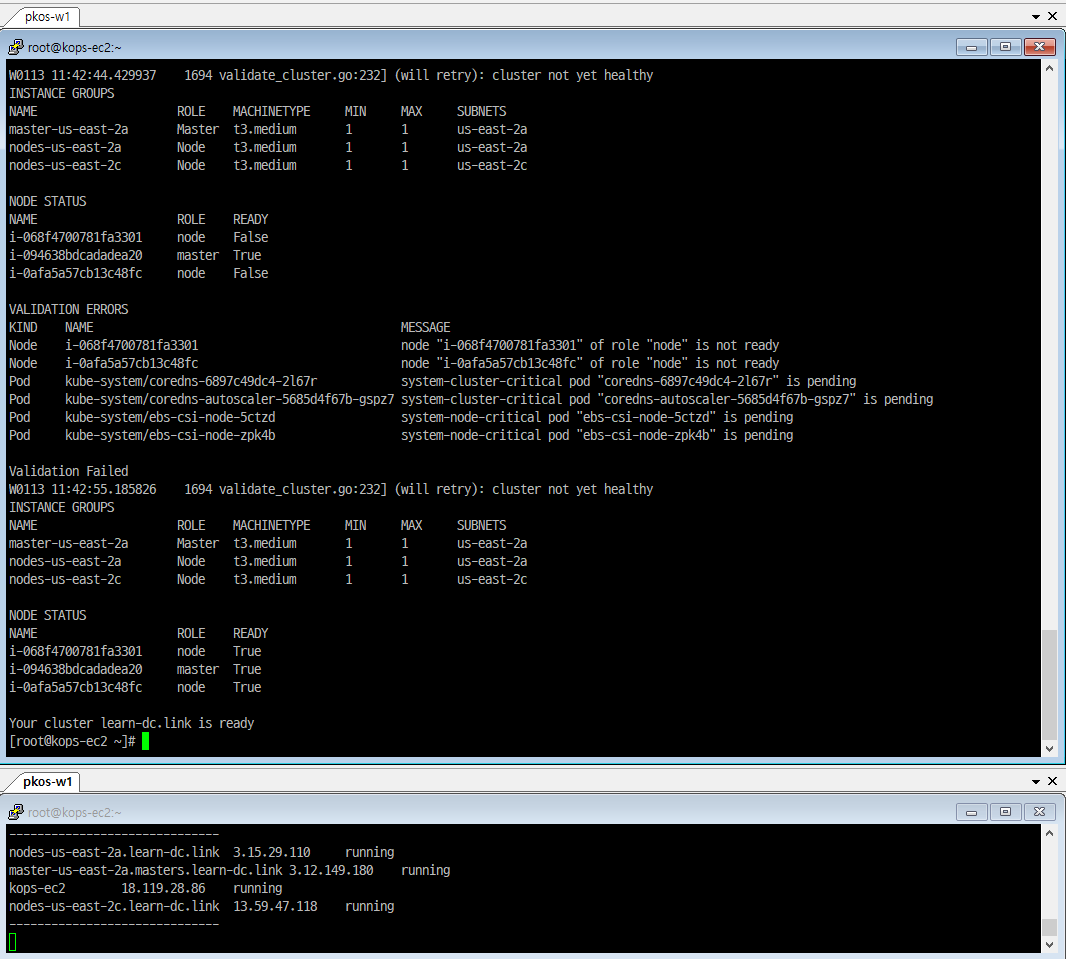Click the restore icon of the top PuTTY window
Screen dimensions: 1066x959
pos(1005,46)
